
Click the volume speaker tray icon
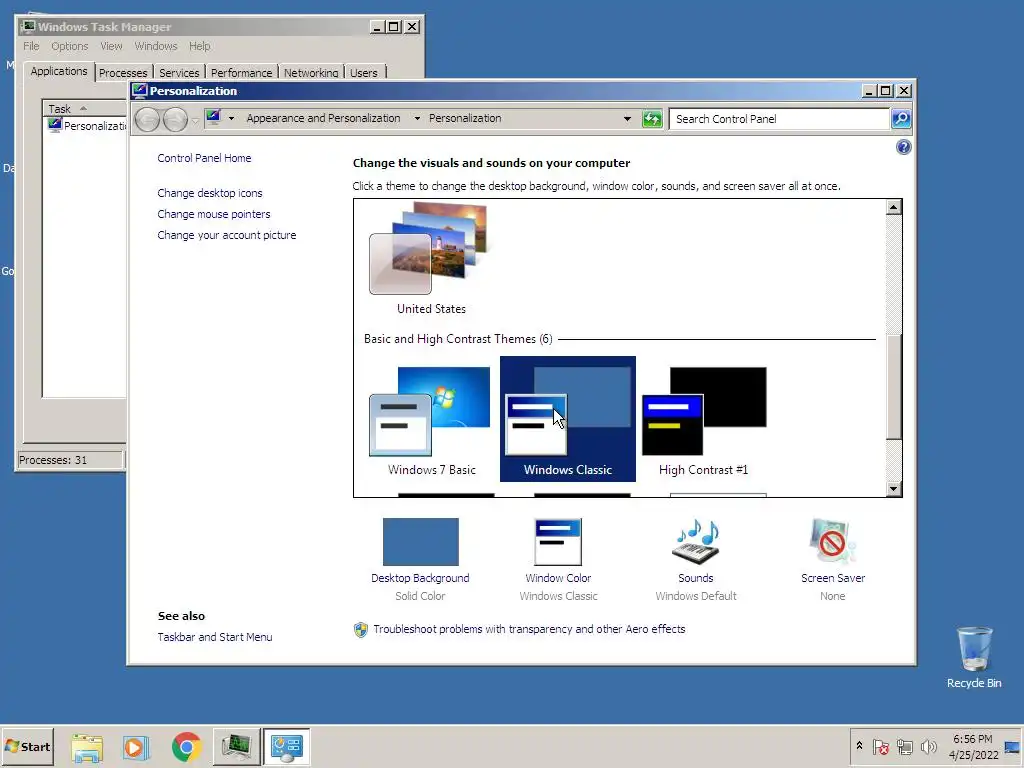click(928, 746)
